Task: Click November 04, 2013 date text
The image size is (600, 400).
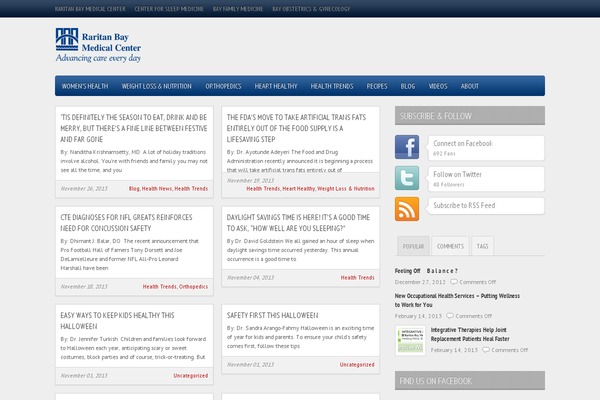Action: 250,278
